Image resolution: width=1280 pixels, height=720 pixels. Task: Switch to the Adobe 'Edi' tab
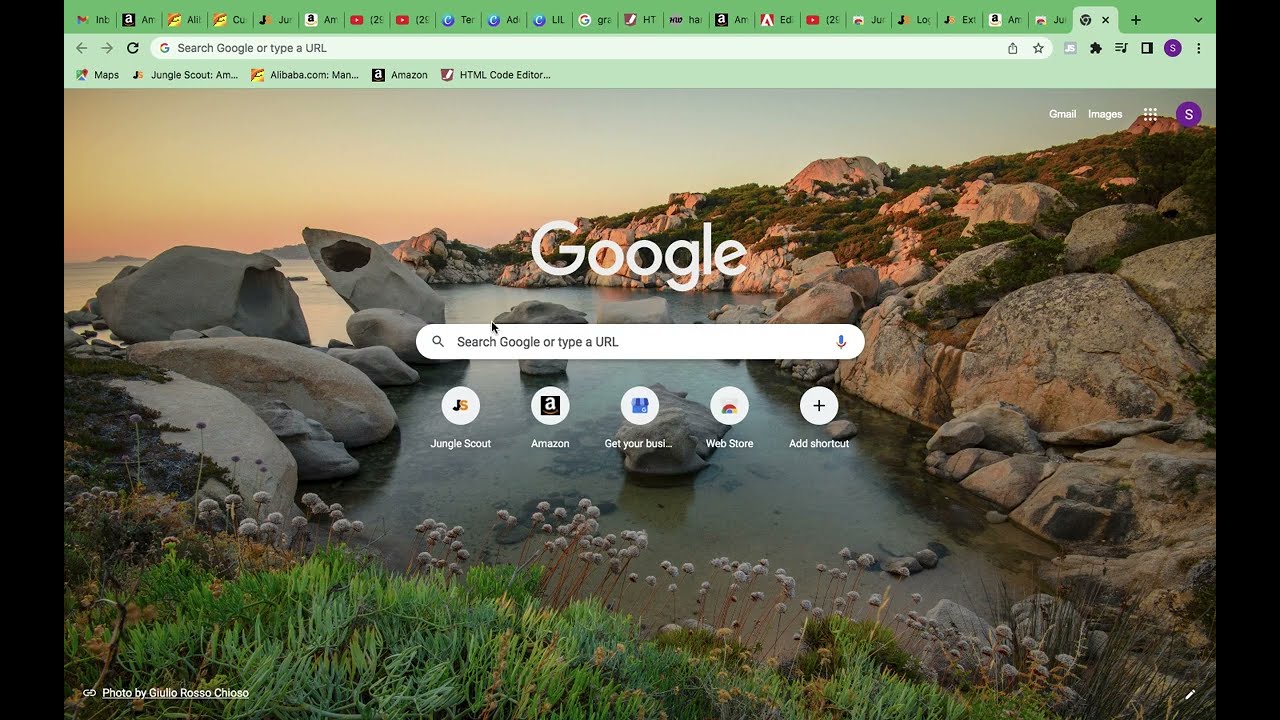click(x=776, y=20)
